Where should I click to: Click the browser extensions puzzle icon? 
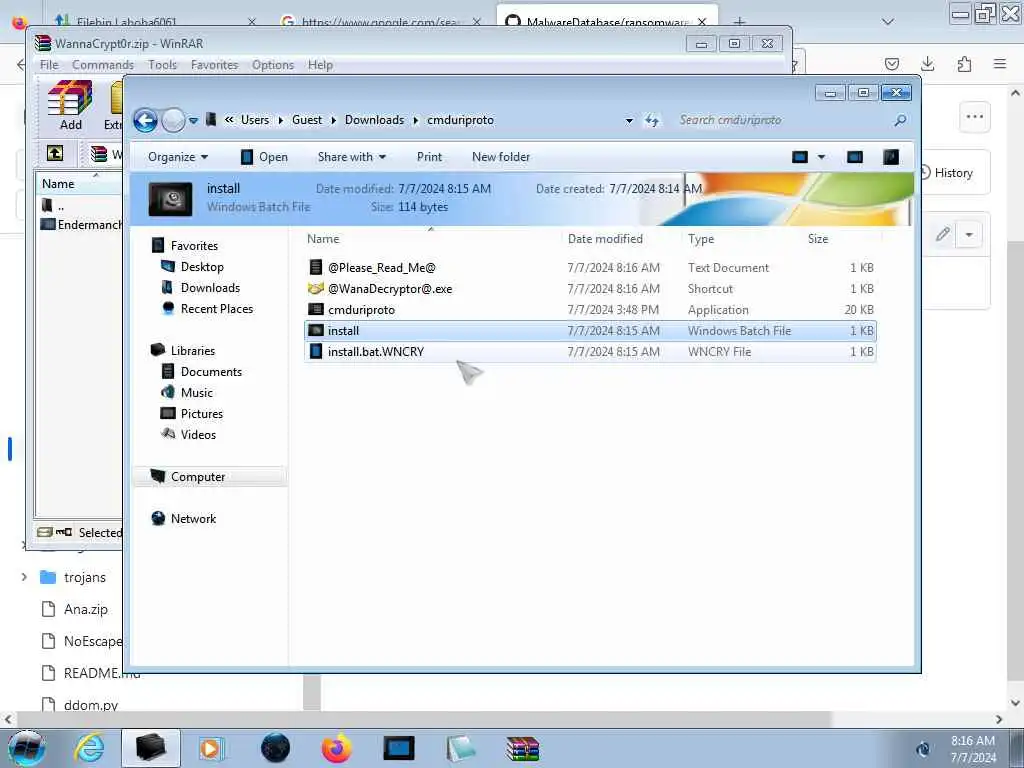point(964,63)
